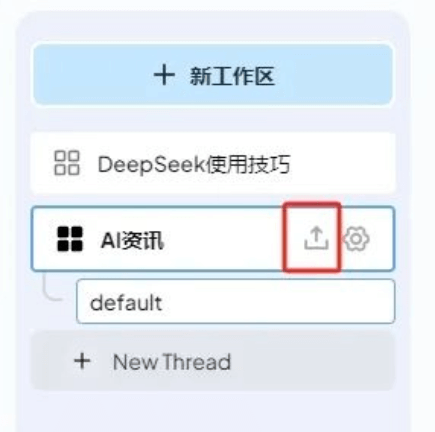The width and height of the screenshot is (435, 432).
Task: Click the outlined grid icon beside DeepSeek使用技巧
Action: point(67,163)
